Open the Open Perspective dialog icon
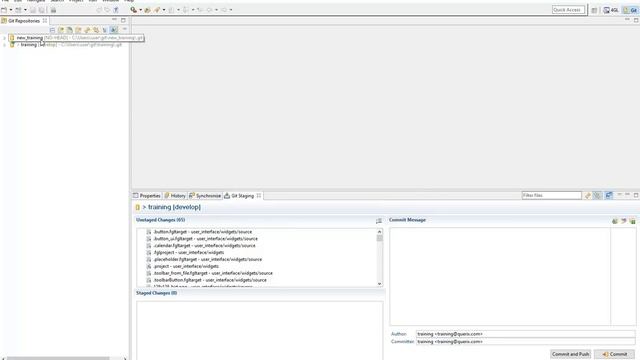The width and height of the screenshot is (640, 360). point(594,10)
